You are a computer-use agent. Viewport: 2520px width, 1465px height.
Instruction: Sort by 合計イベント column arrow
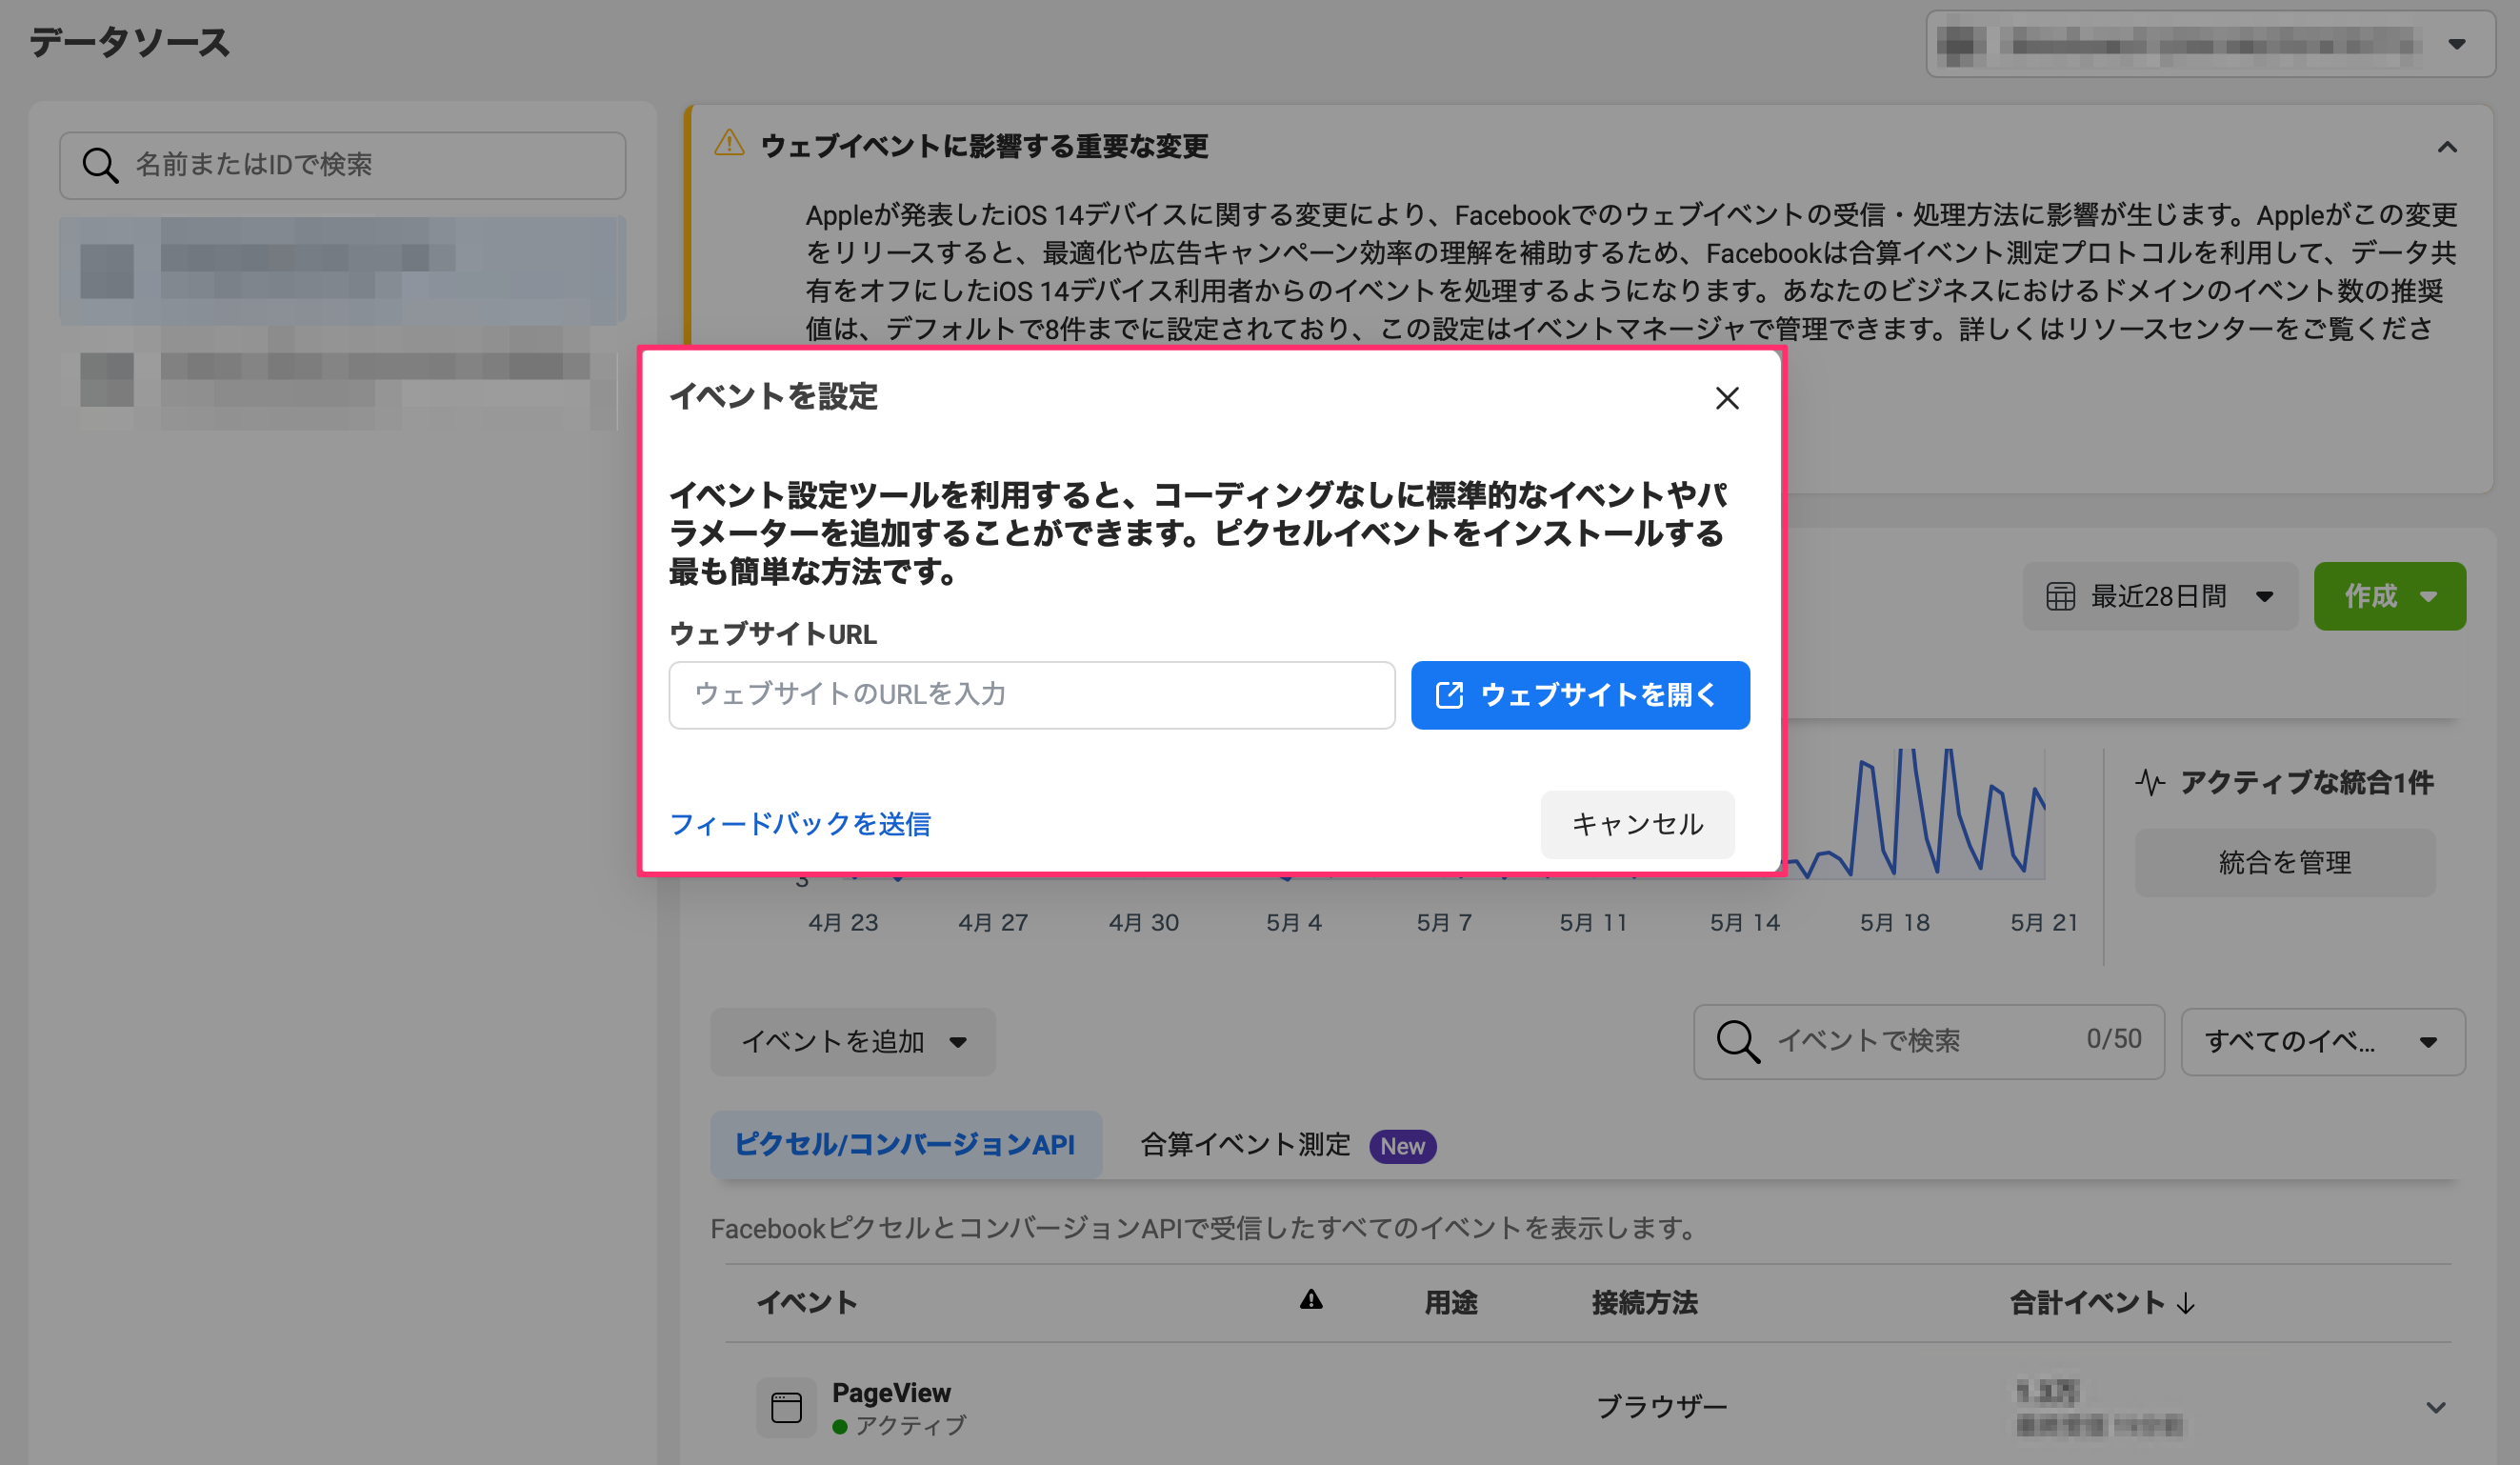[2185, 1303]
